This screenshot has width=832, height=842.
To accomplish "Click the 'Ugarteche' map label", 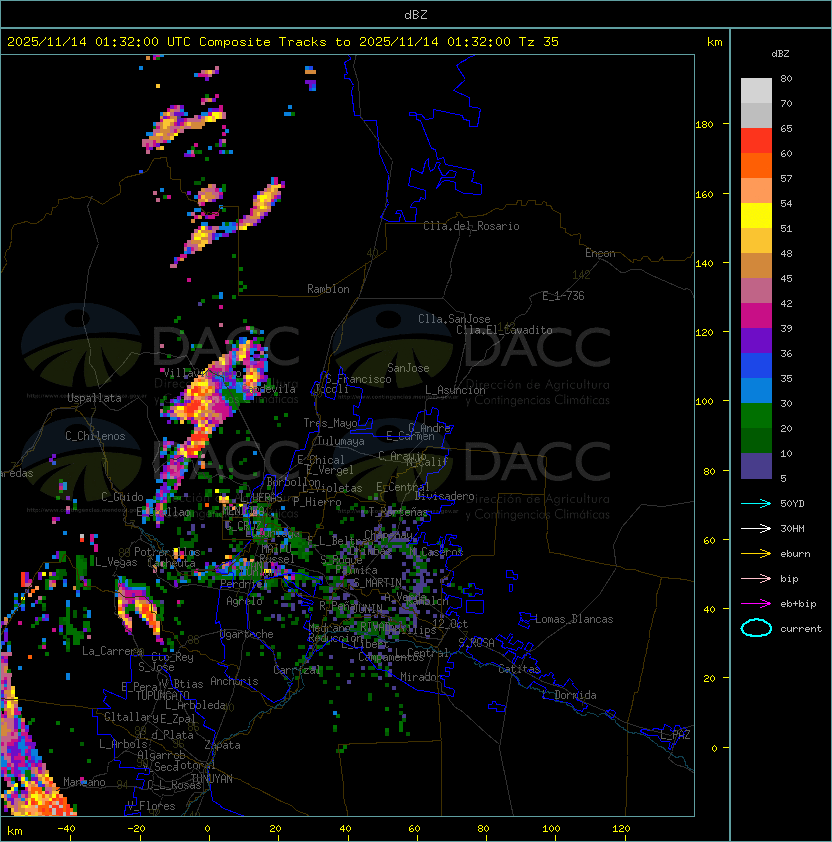I will coord(247,634).
